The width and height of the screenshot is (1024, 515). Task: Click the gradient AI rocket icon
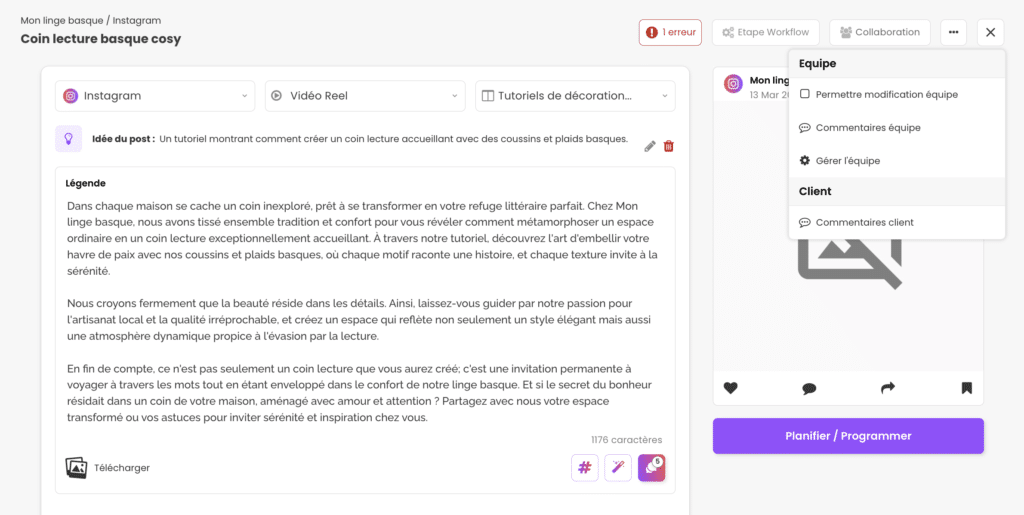click(651, 467)
